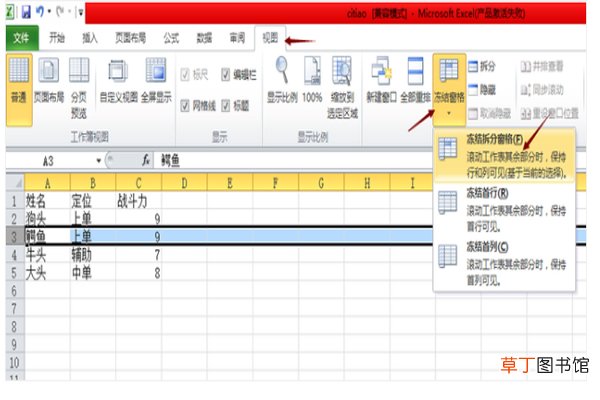Select column H header
The height and width of the screenshot is (400, 600).
[x=367, y=183]
